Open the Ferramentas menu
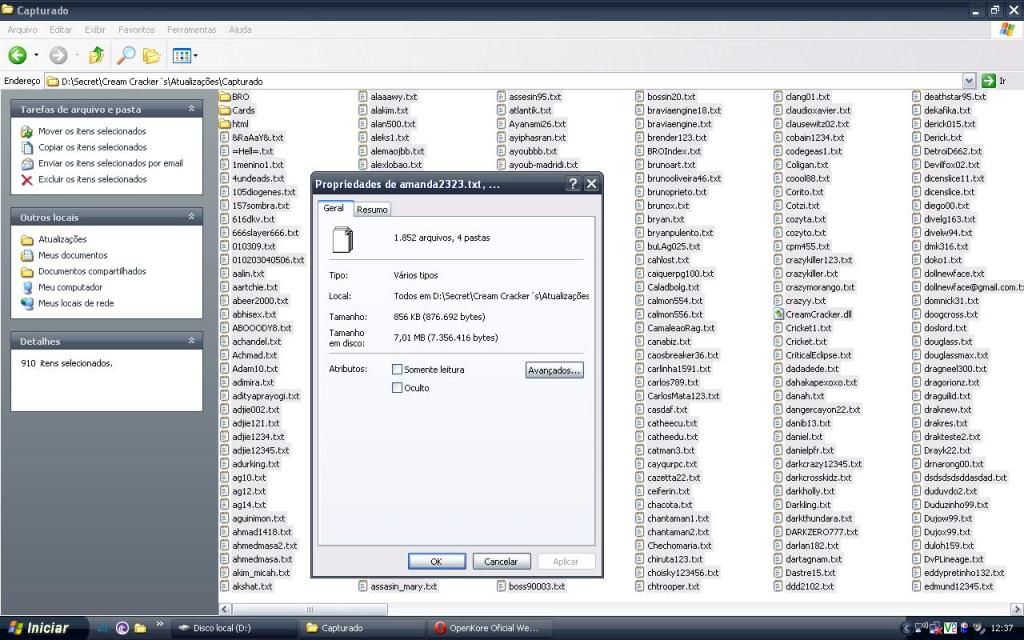1024x640 pixels. [191, 30]
